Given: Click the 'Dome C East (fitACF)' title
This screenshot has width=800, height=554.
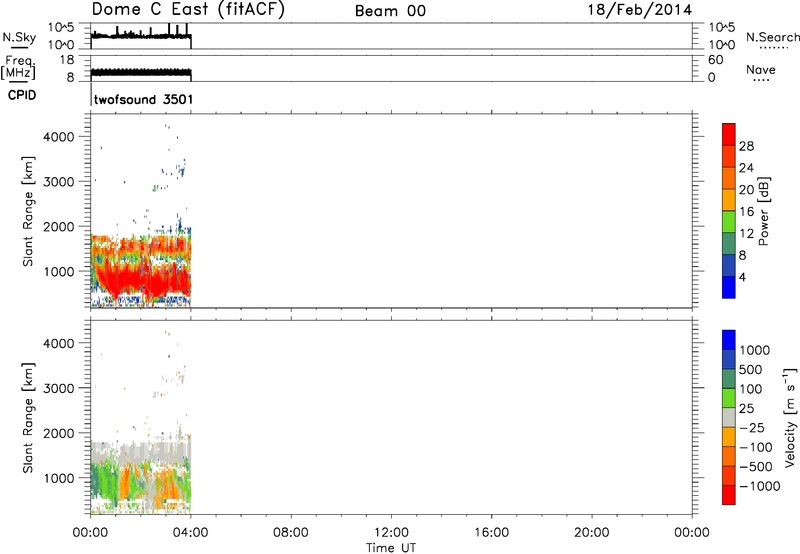Looking at the screenshot, I should pyautogui.click(x=188, y=9).
